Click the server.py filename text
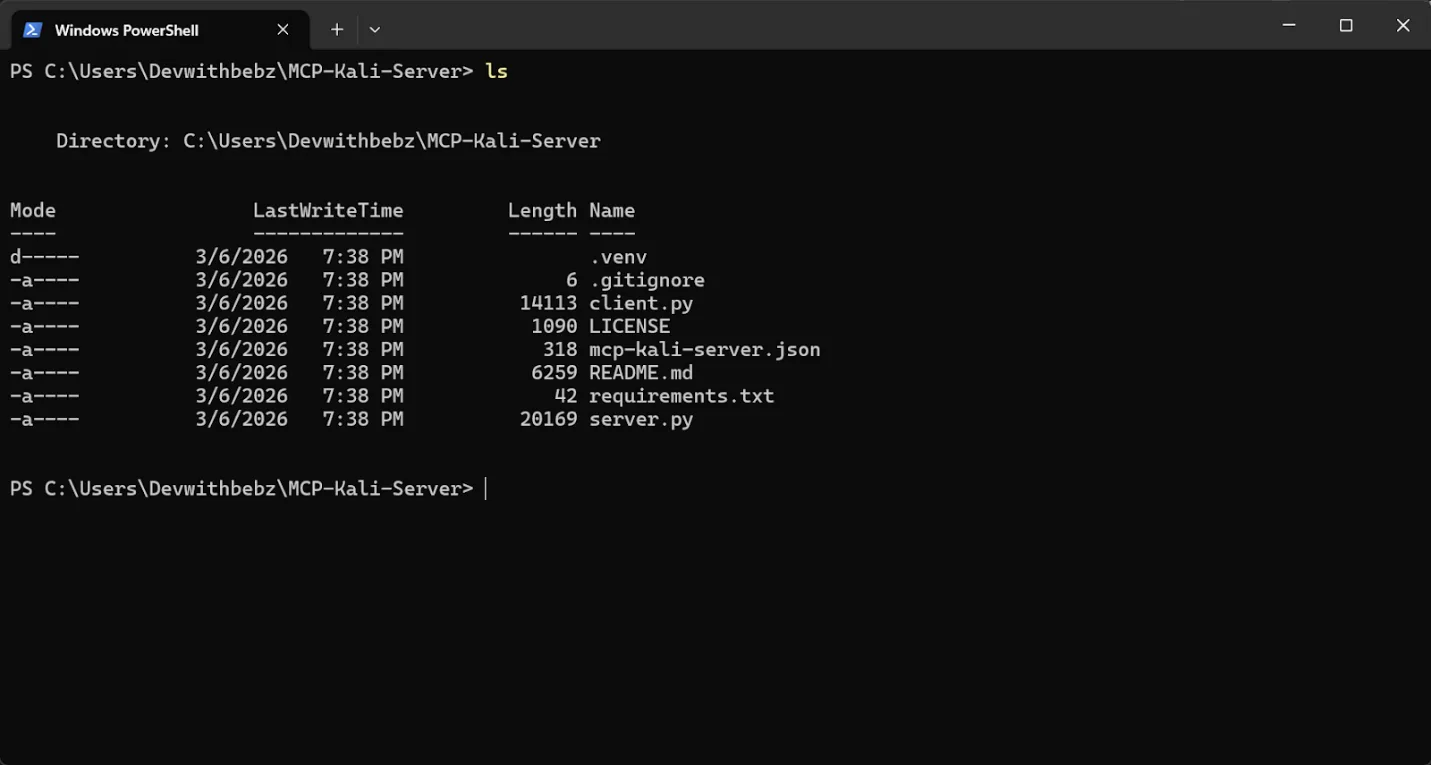The image size is (1431, 765). [640, 419]
